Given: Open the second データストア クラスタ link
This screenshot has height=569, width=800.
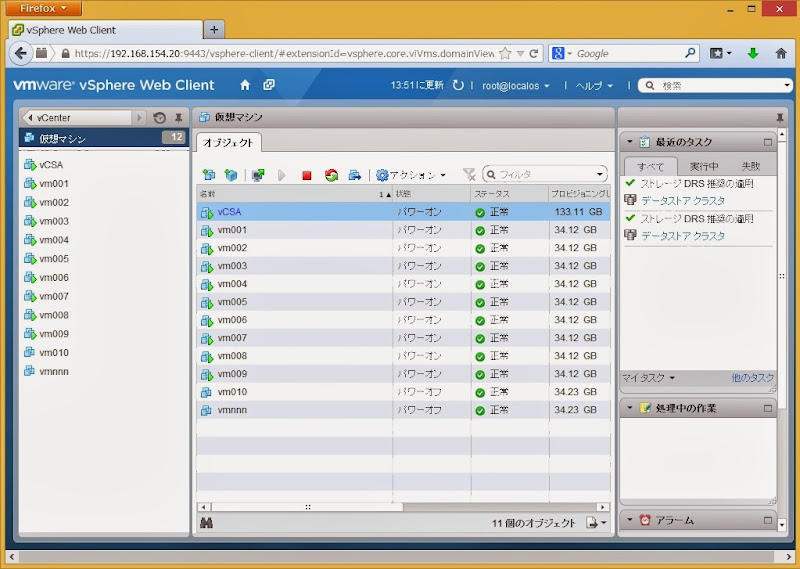Looking at the screenshot, I should click(x=683, y=236).
